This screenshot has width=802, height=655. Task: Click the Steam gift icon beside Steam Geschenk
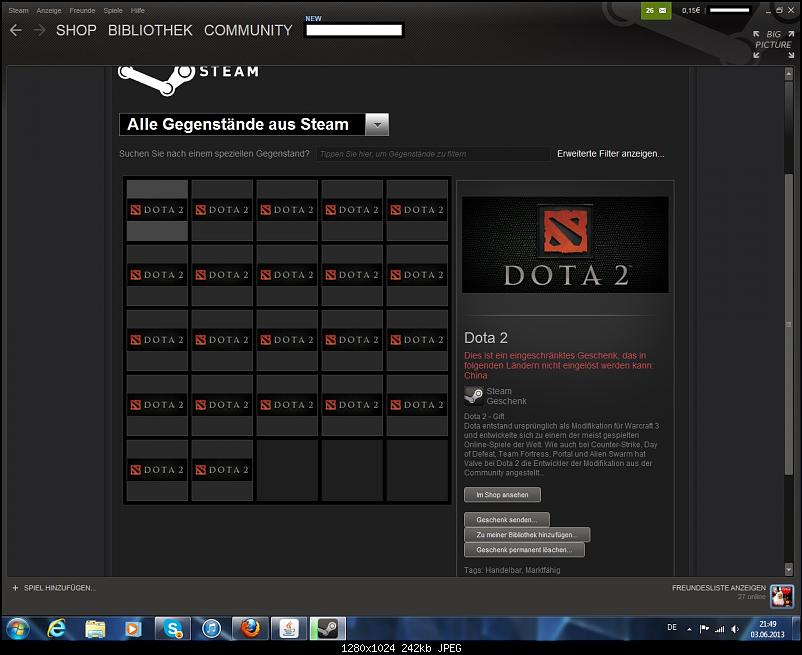click(474, 396)
